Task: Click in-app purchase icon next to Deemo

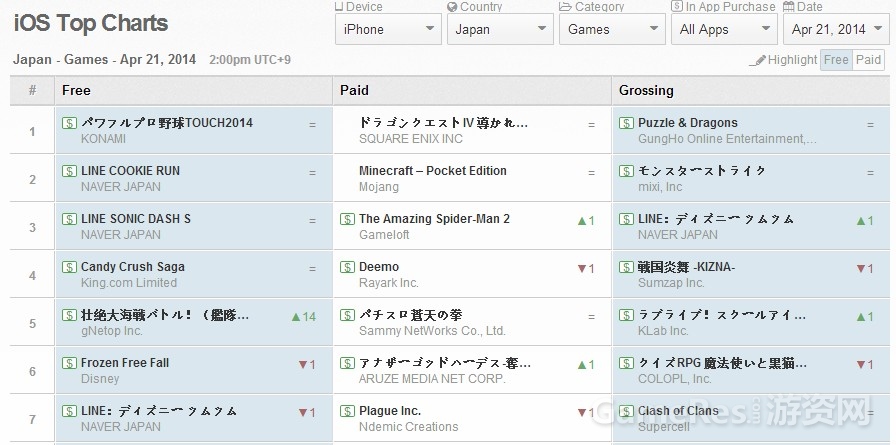Action: (x=347, y=267)
